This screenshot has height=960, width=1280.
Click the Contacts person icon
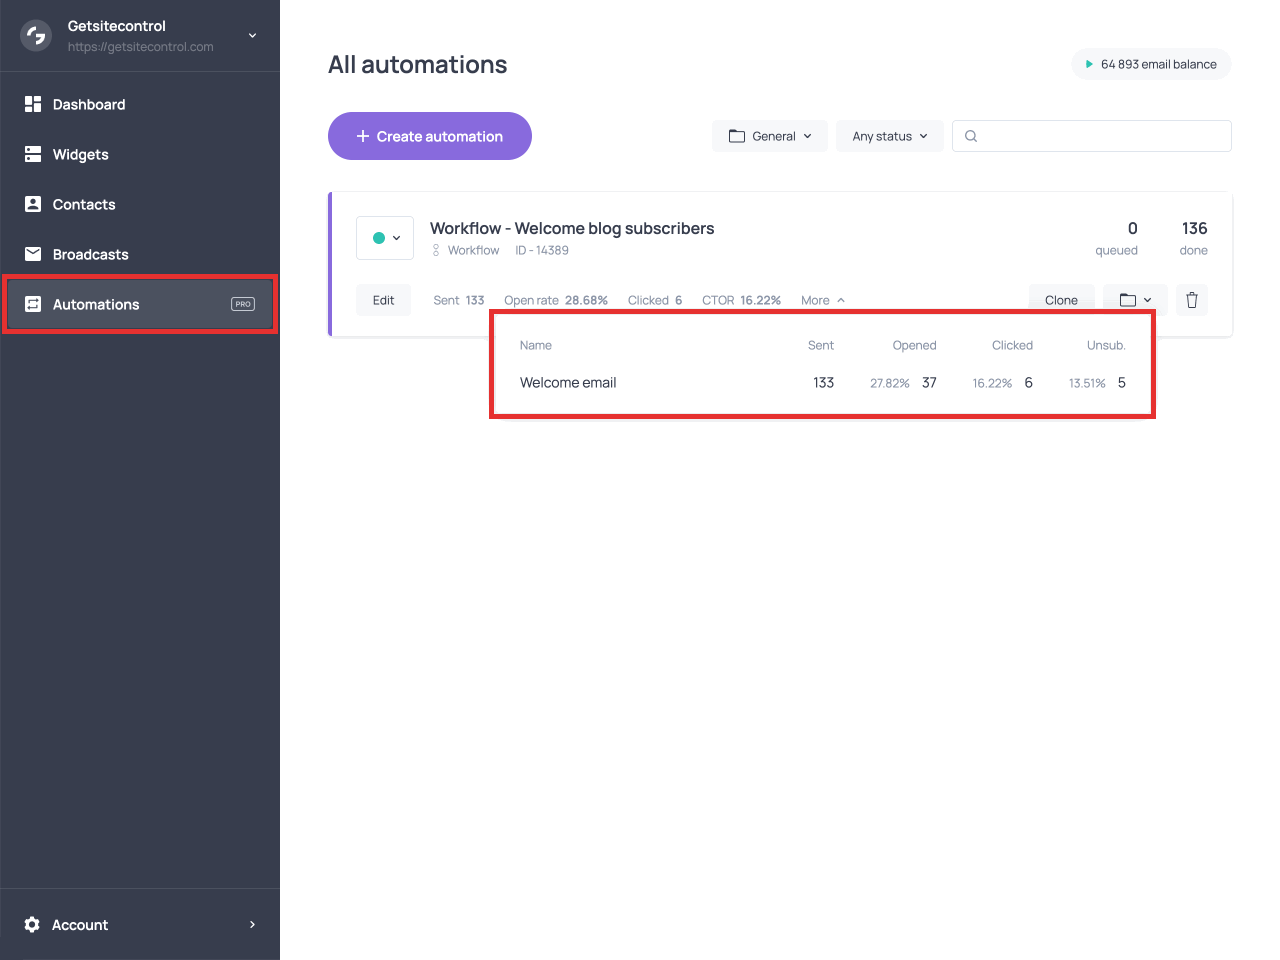click(33, 204)
